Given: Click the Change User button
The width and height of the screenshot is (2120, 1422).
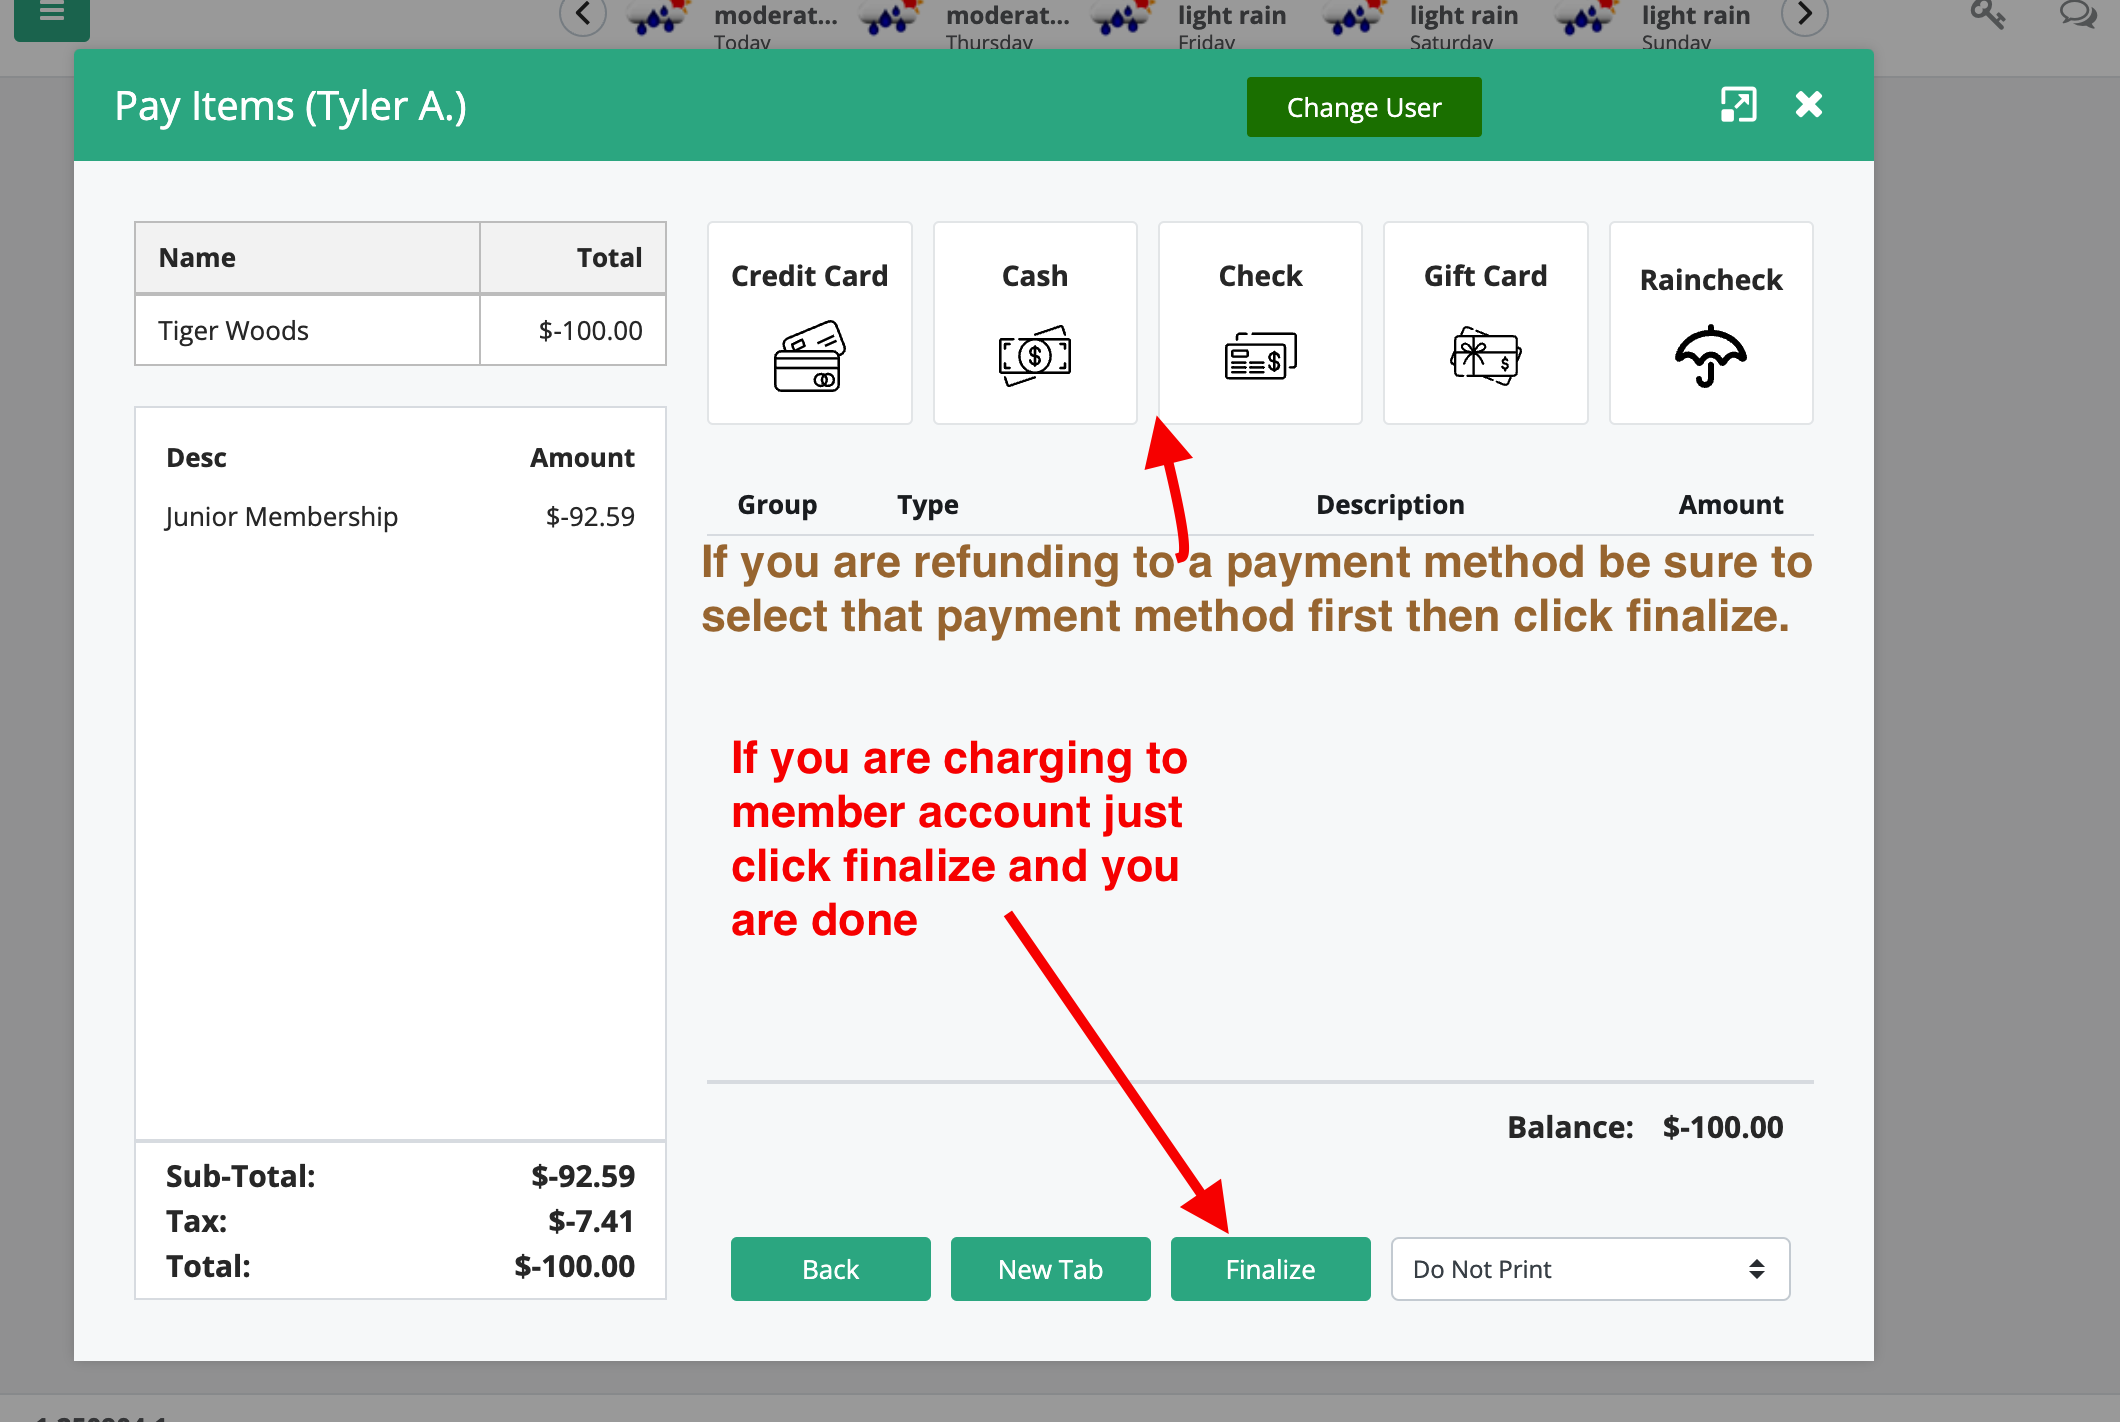Looking at the screenshot, I should pyautogui.click(x=1363, y=107).
